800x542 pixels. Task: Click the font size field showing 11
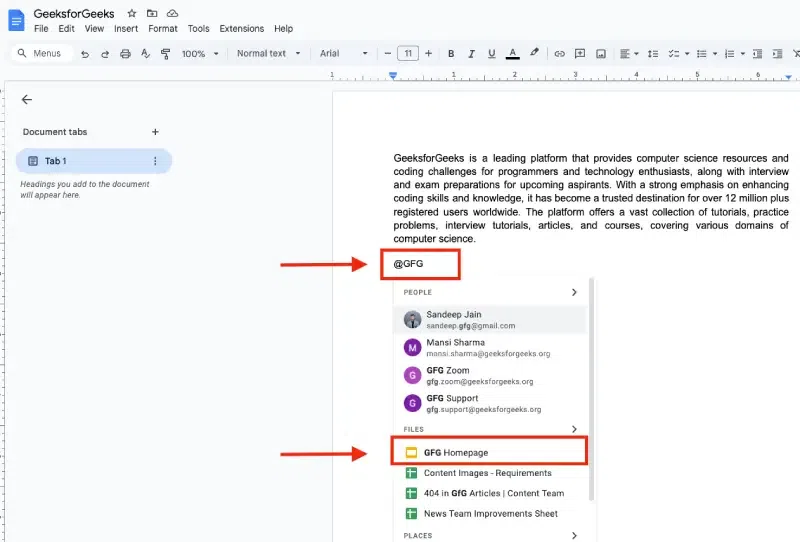click(x=408, y=53)
